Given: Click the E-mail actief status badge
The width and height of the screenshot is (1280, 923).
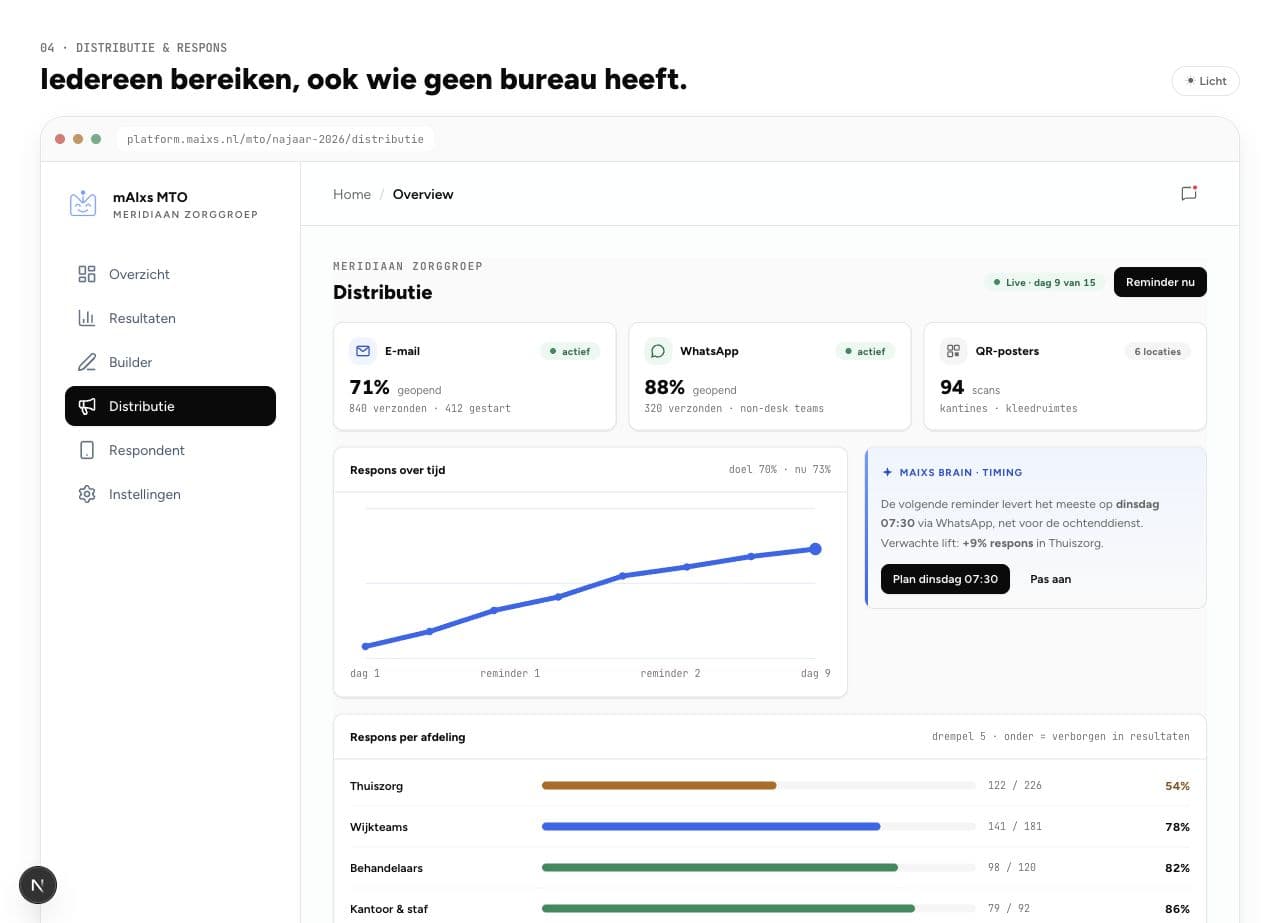Looking at the screenshot, I should pos(570,352).
